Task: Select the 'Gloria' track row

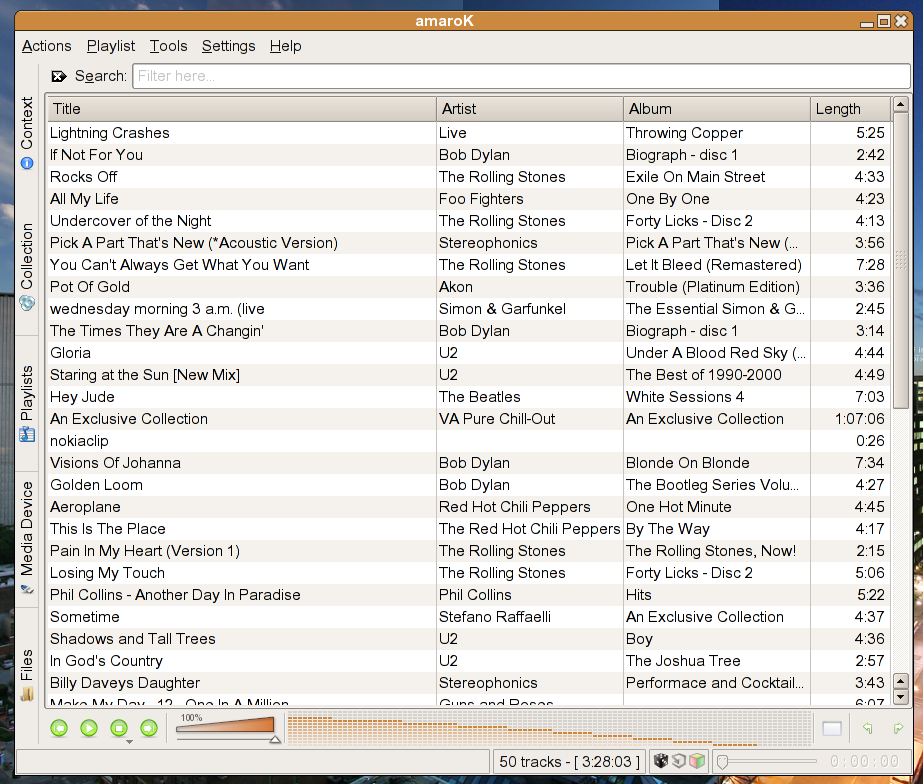Action: tap(469, 353)
